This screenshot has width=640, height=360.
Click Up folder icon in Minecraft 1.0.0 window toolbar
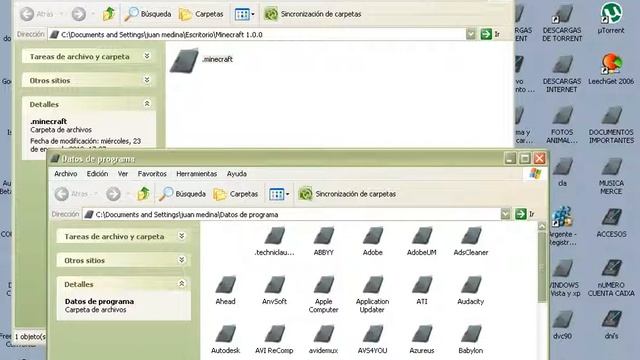pos(109,14)
